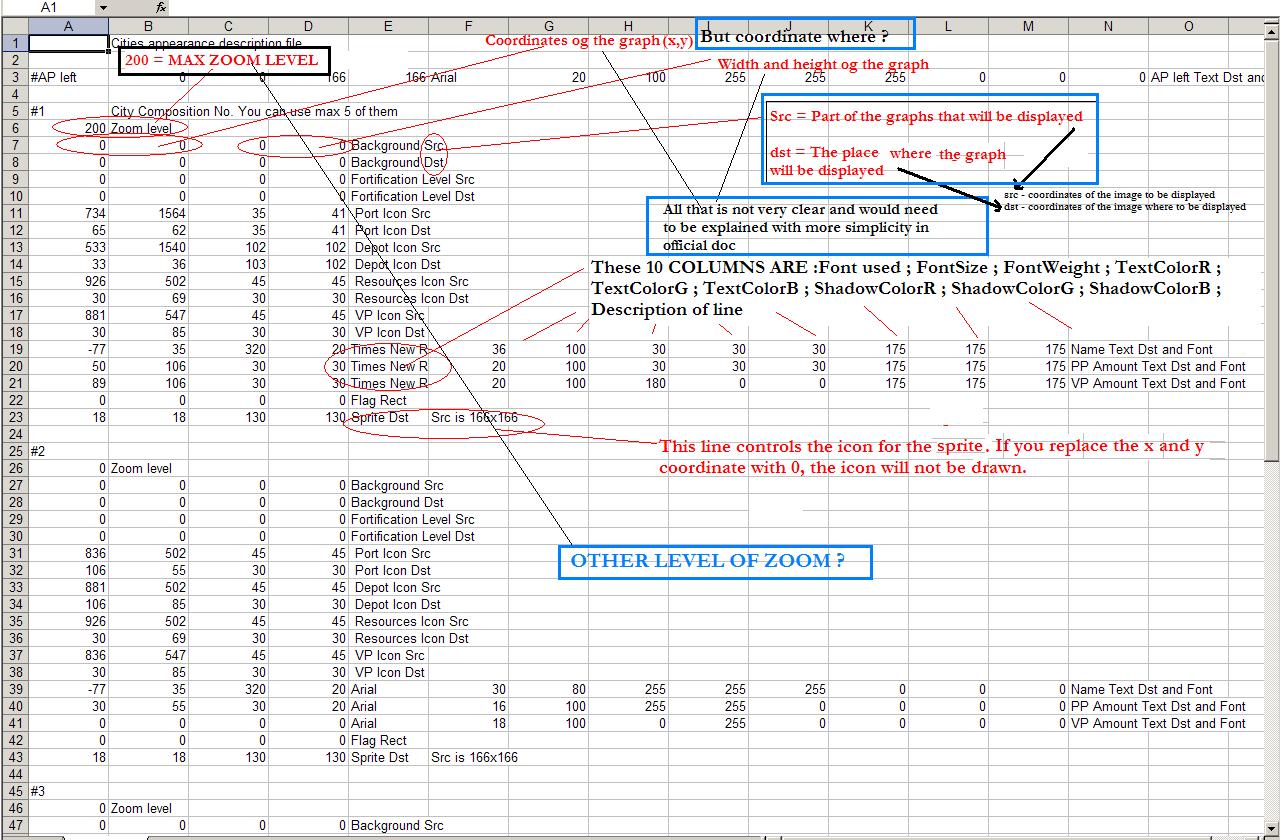
Task: Select the "#AP left" cell
Action: pyautogui.click(x=68, y=77)
